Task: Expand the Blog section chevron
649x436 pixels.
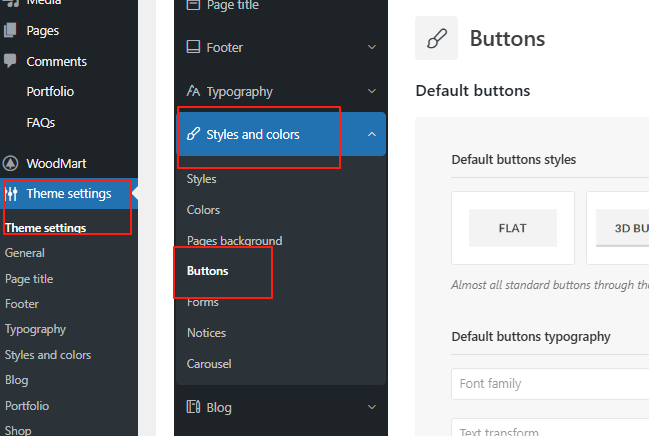Action: [x=372, y=407]
